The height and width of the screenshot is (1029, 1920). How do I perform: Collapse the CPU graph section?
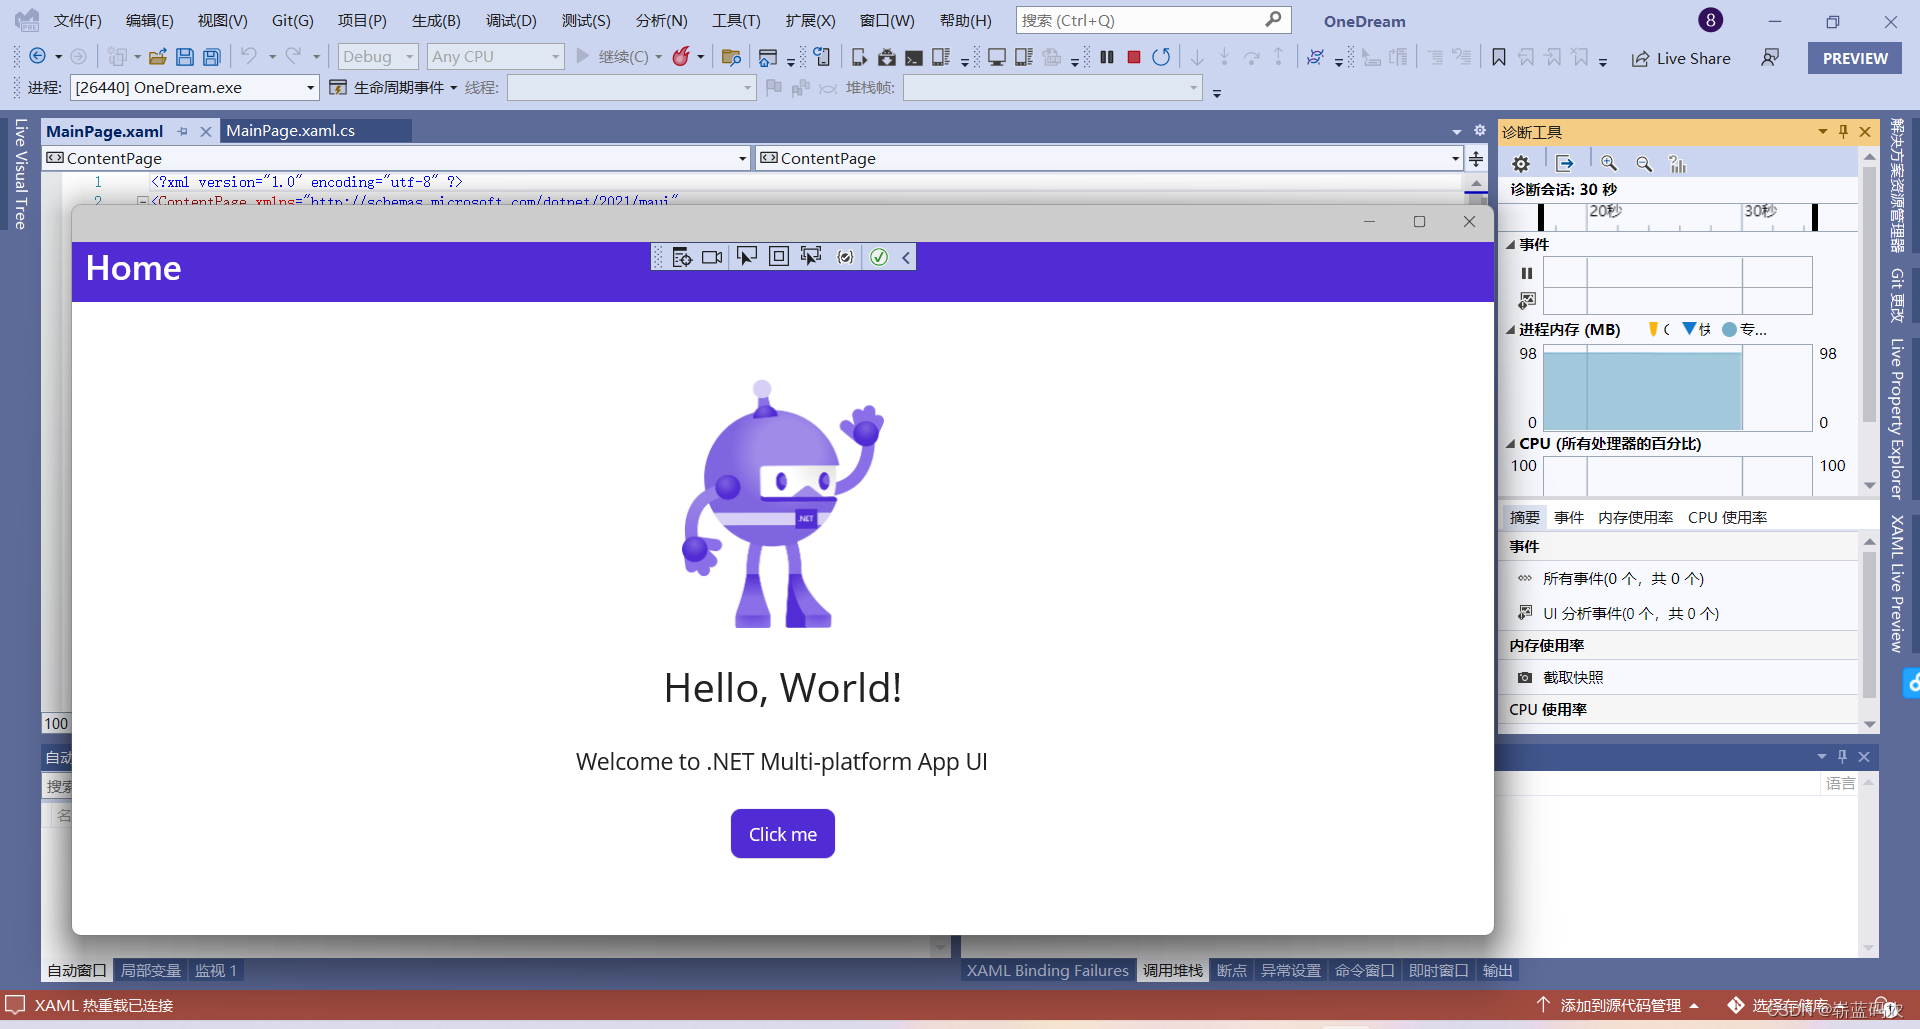pyautogui.click(x=1511, y=444)
